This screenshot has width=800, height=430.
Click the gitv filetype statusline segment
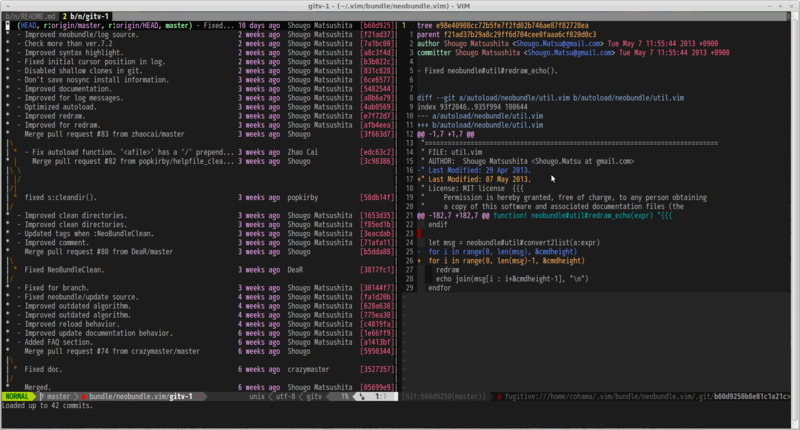(x=314, y=396)
